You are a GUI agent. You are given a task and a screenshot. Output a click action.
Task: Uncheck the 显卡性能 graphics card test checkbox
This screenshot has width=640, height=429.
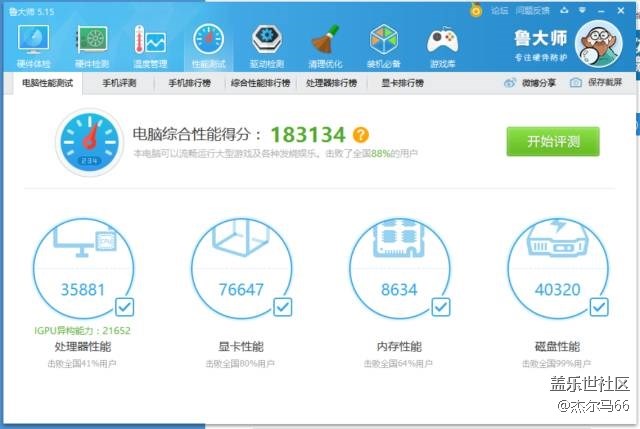[x=283, y=306]
